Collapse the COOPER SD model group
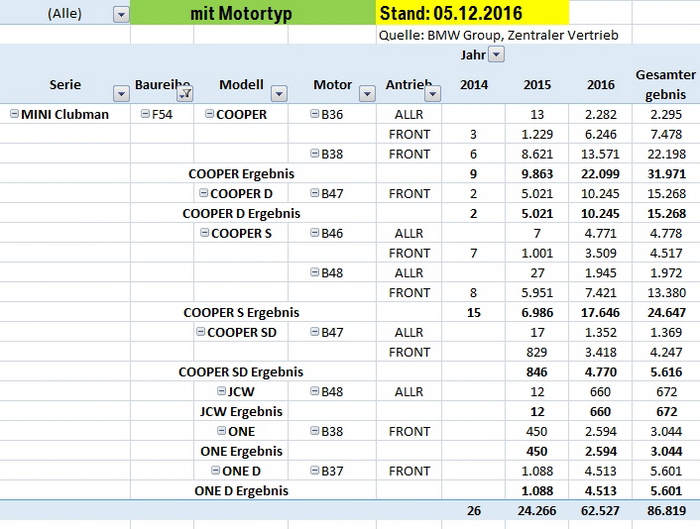This screenshot has height=529, width=700. pyautogui.click(x=200, y=332)
